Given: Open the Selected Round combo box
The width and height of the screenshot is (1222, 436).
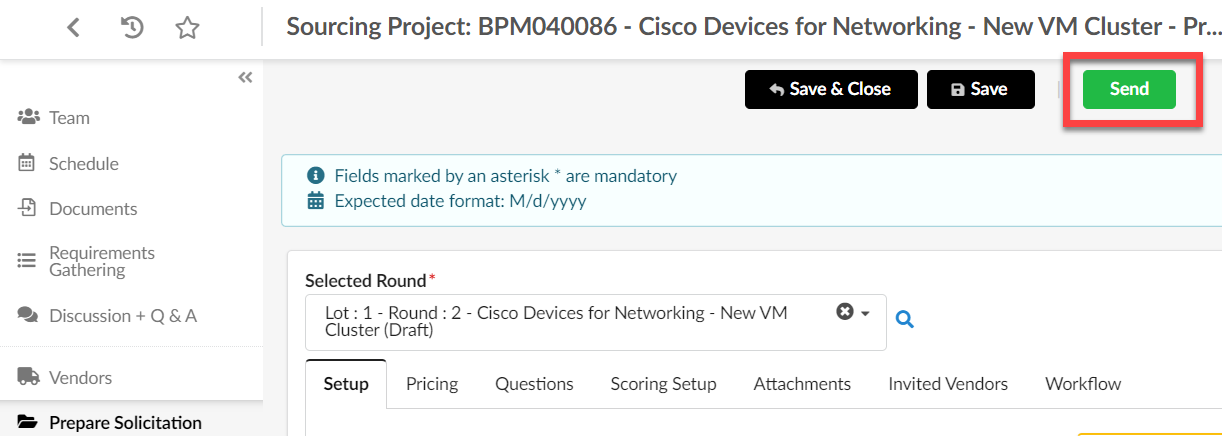Looking at the screenshot, I should (596, 322).
